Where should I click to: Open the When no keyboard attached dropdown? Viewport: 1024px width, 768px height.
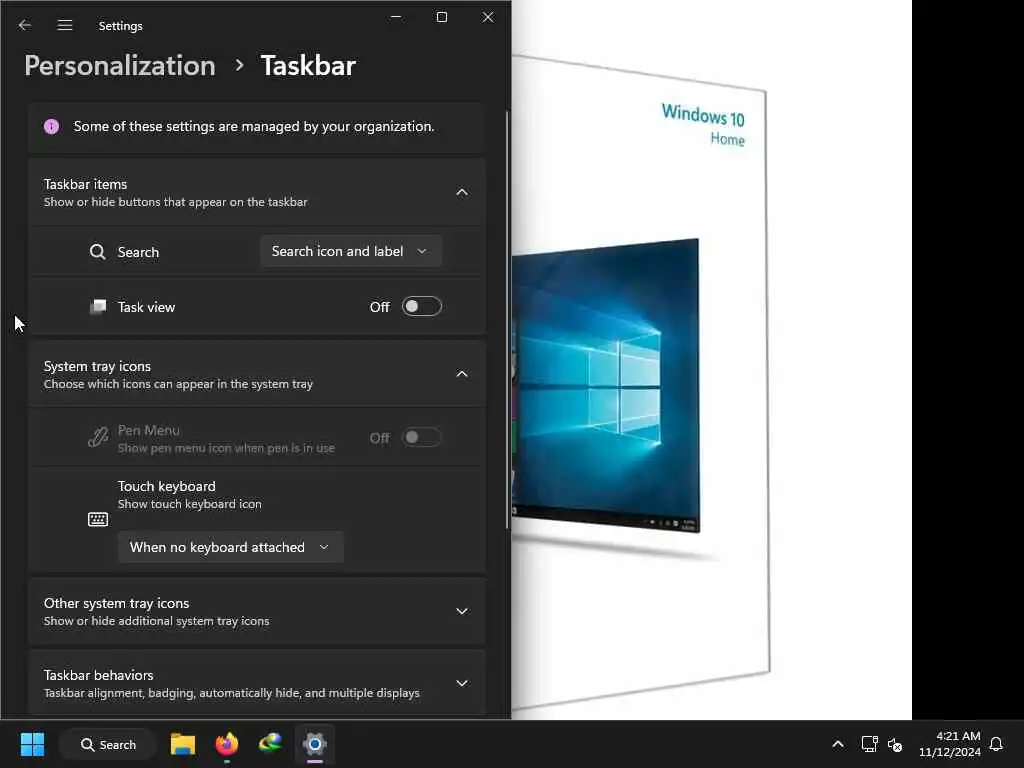point(231,547)
